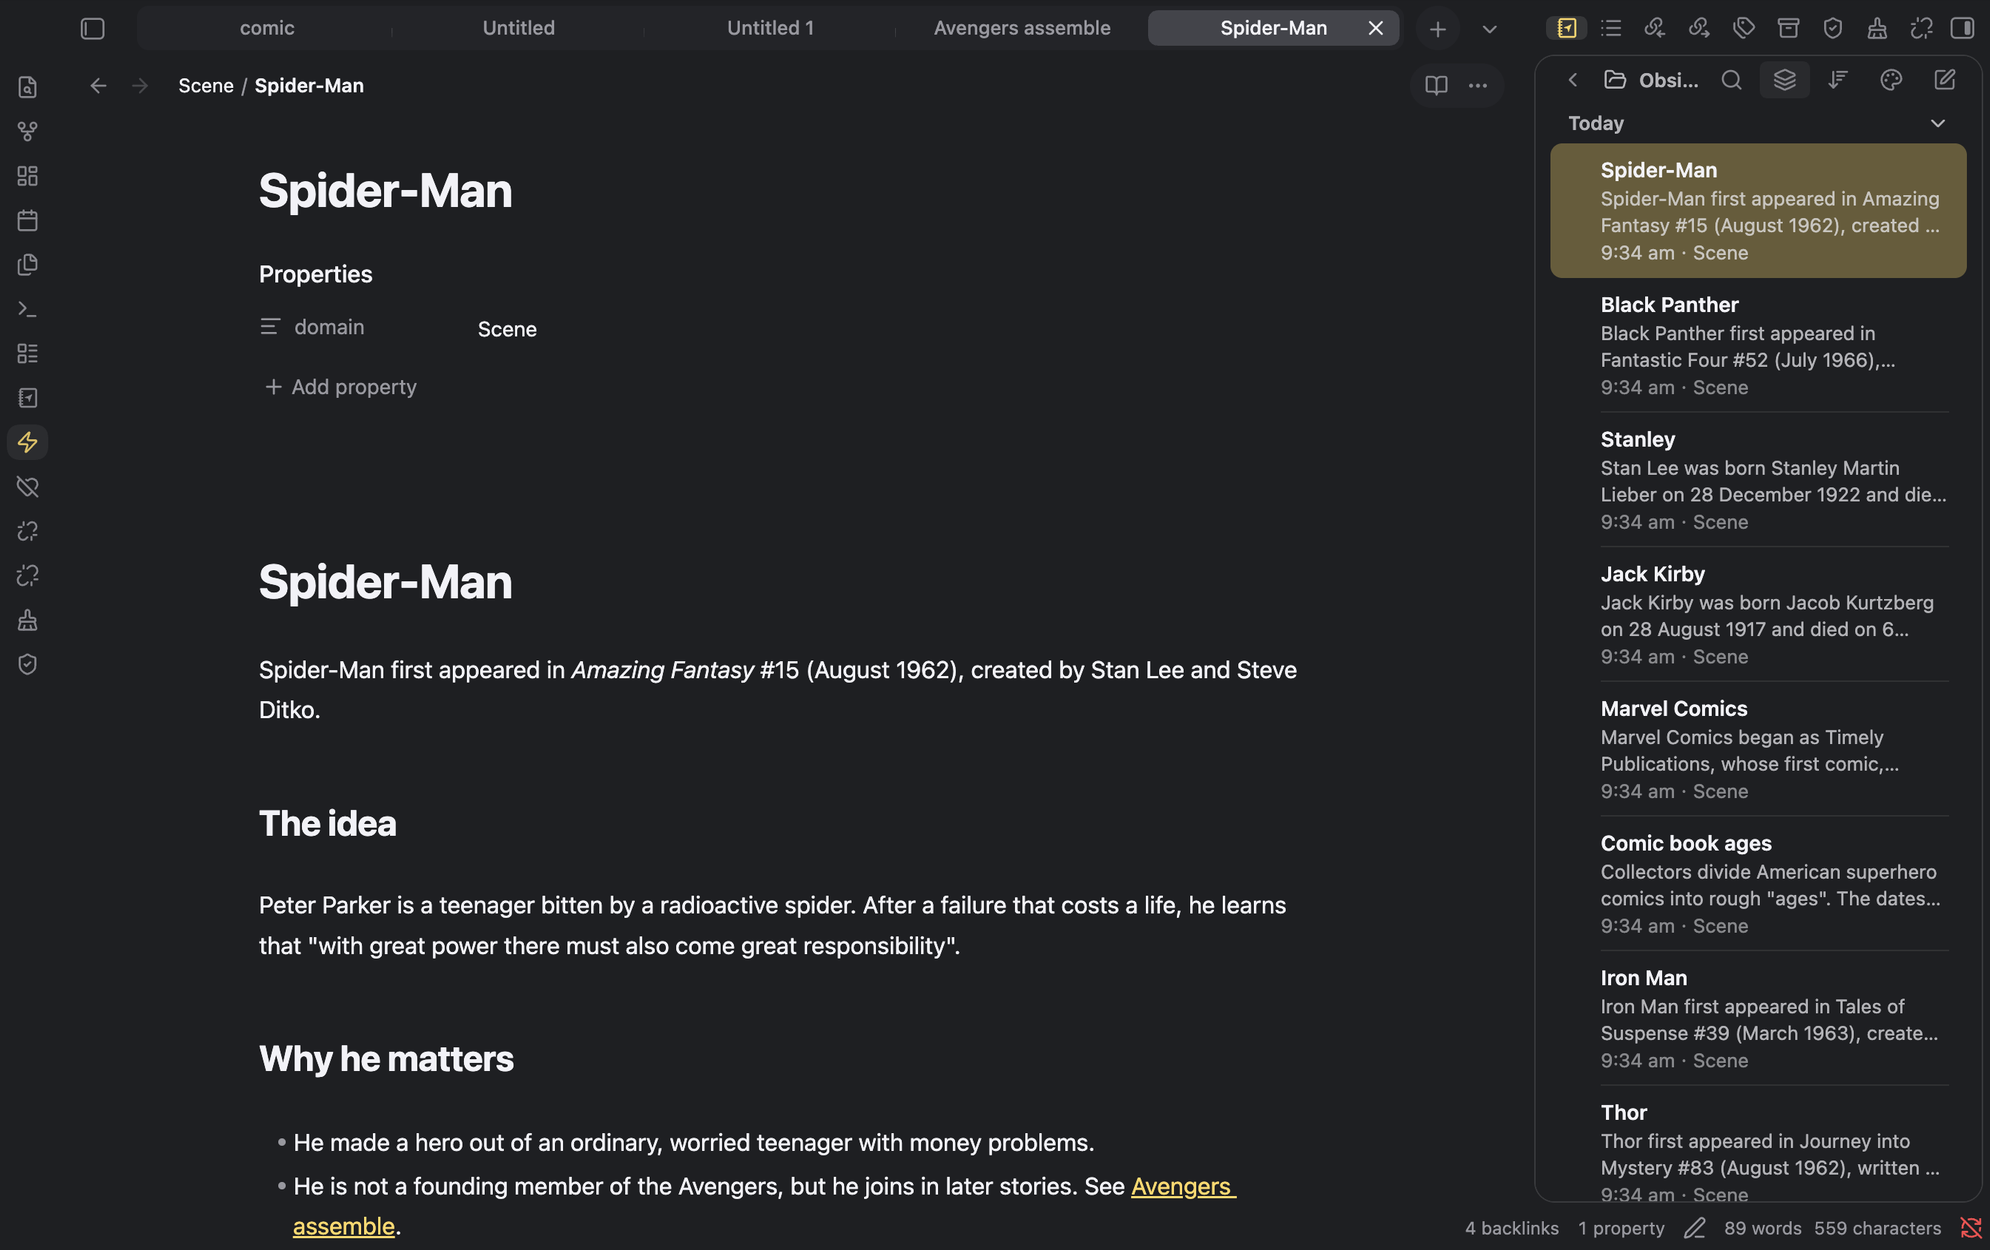Show the Tags panel tab
Image resolution: width=1990 pixels, height=1250 pixels.
click(1744, 28)
